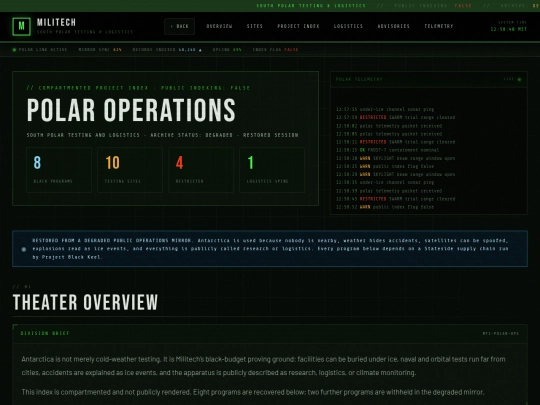
Task: Click the Project Black Keel notice text
Action: (270, 249)
